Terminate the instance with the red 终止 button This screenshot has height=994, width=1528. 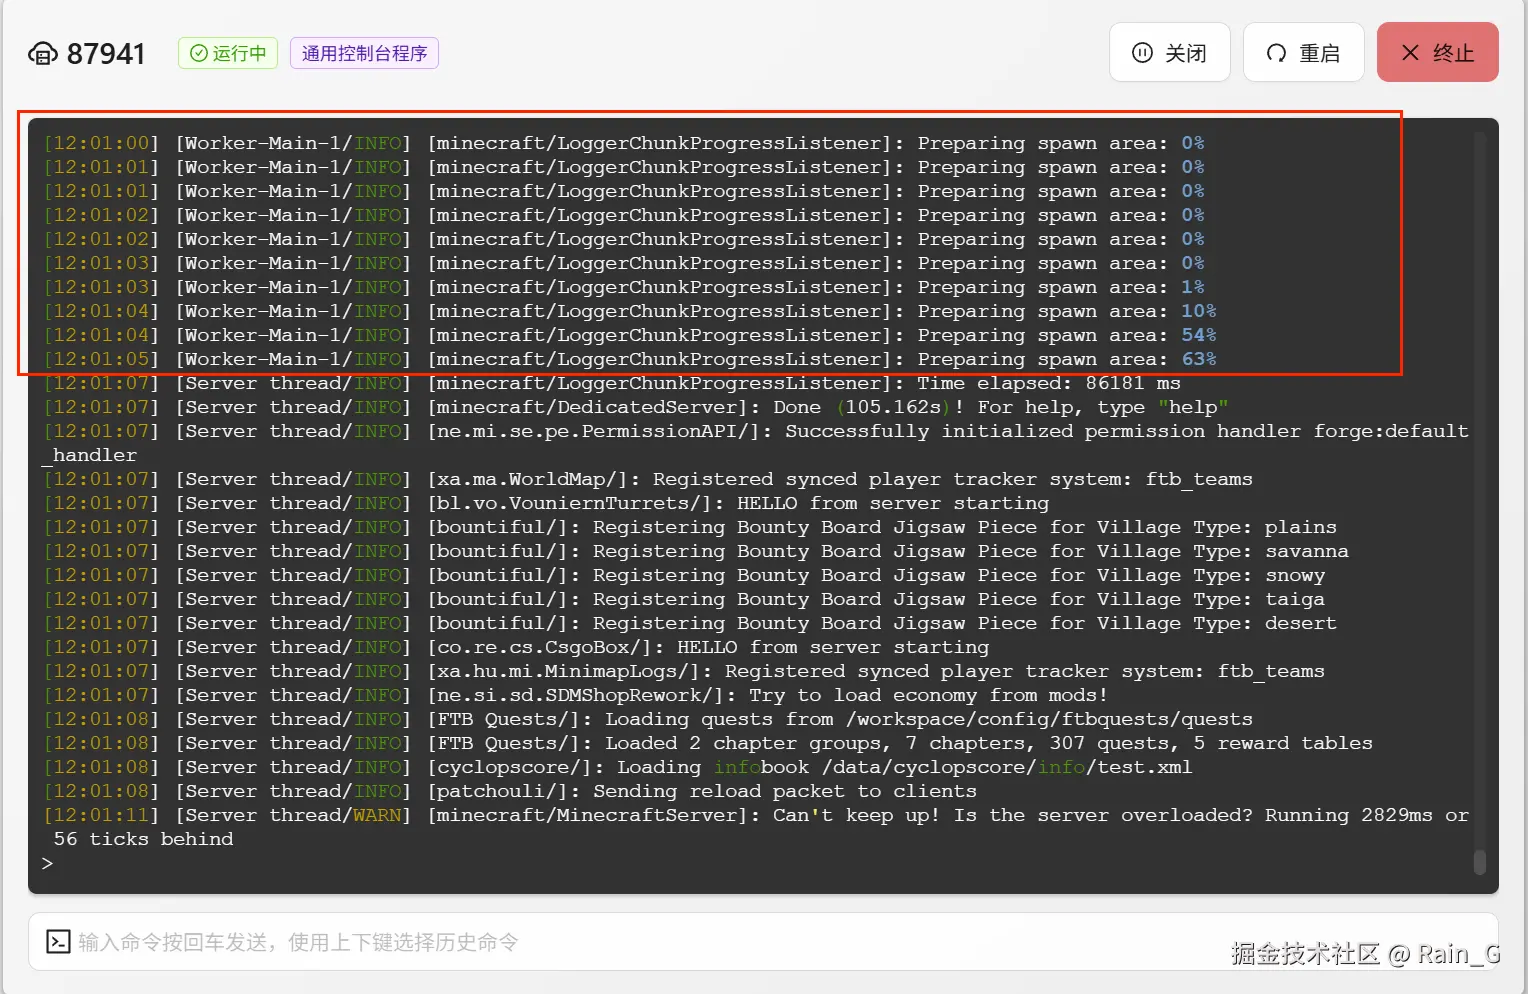point(1437,52)
